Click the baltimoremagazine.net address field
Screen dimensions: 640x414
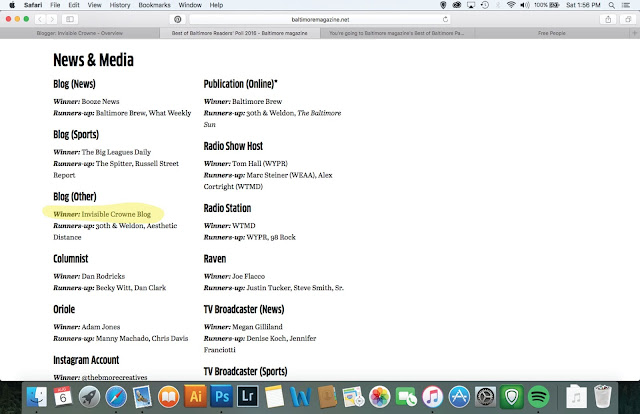point(320,19)
